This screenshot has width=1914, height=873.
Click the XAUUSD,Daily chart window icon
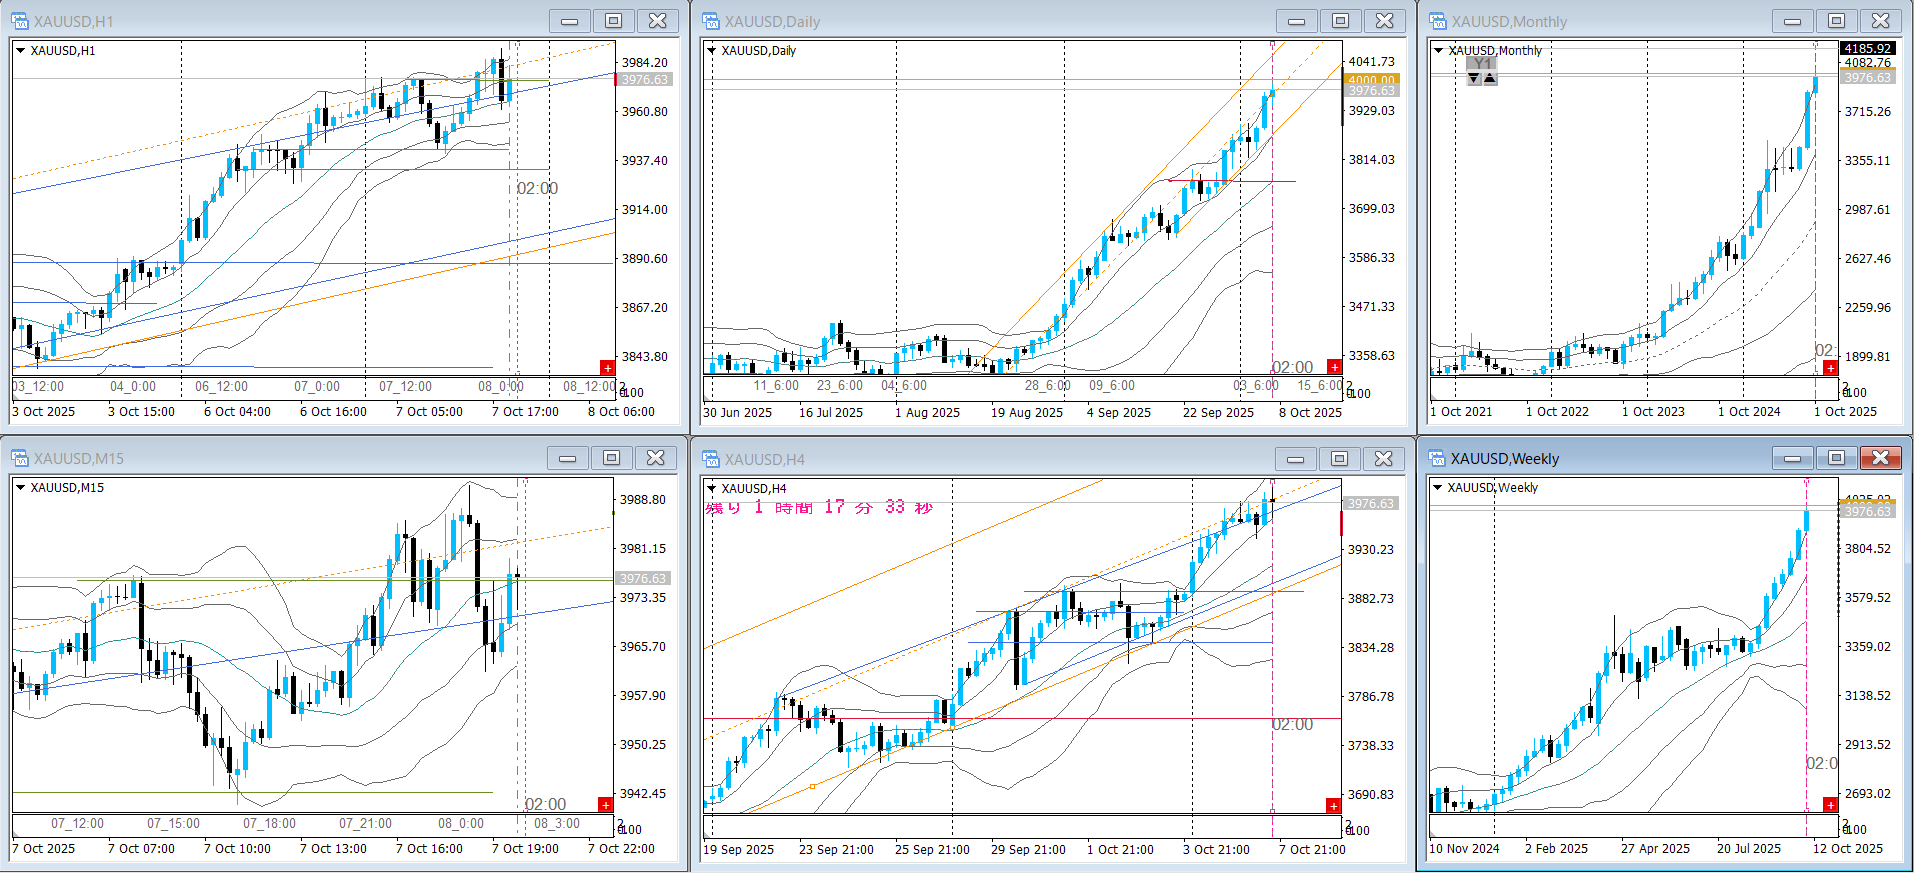711,21
